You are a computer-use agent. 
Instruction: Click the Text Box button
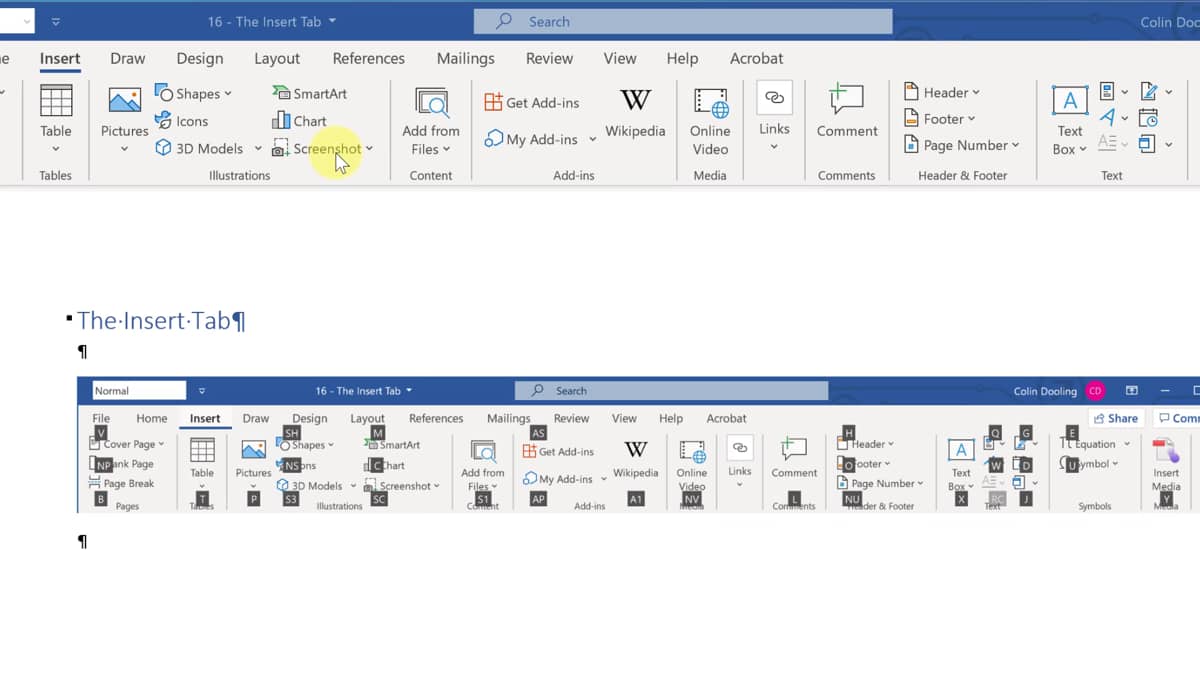(1070, 120)
